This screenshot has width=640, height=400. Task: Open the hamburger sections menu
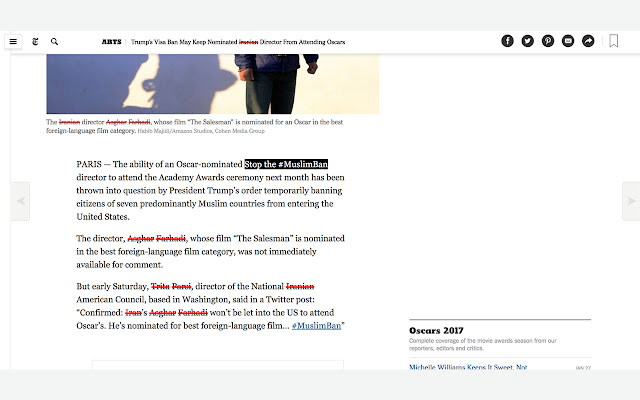point(13,42)
